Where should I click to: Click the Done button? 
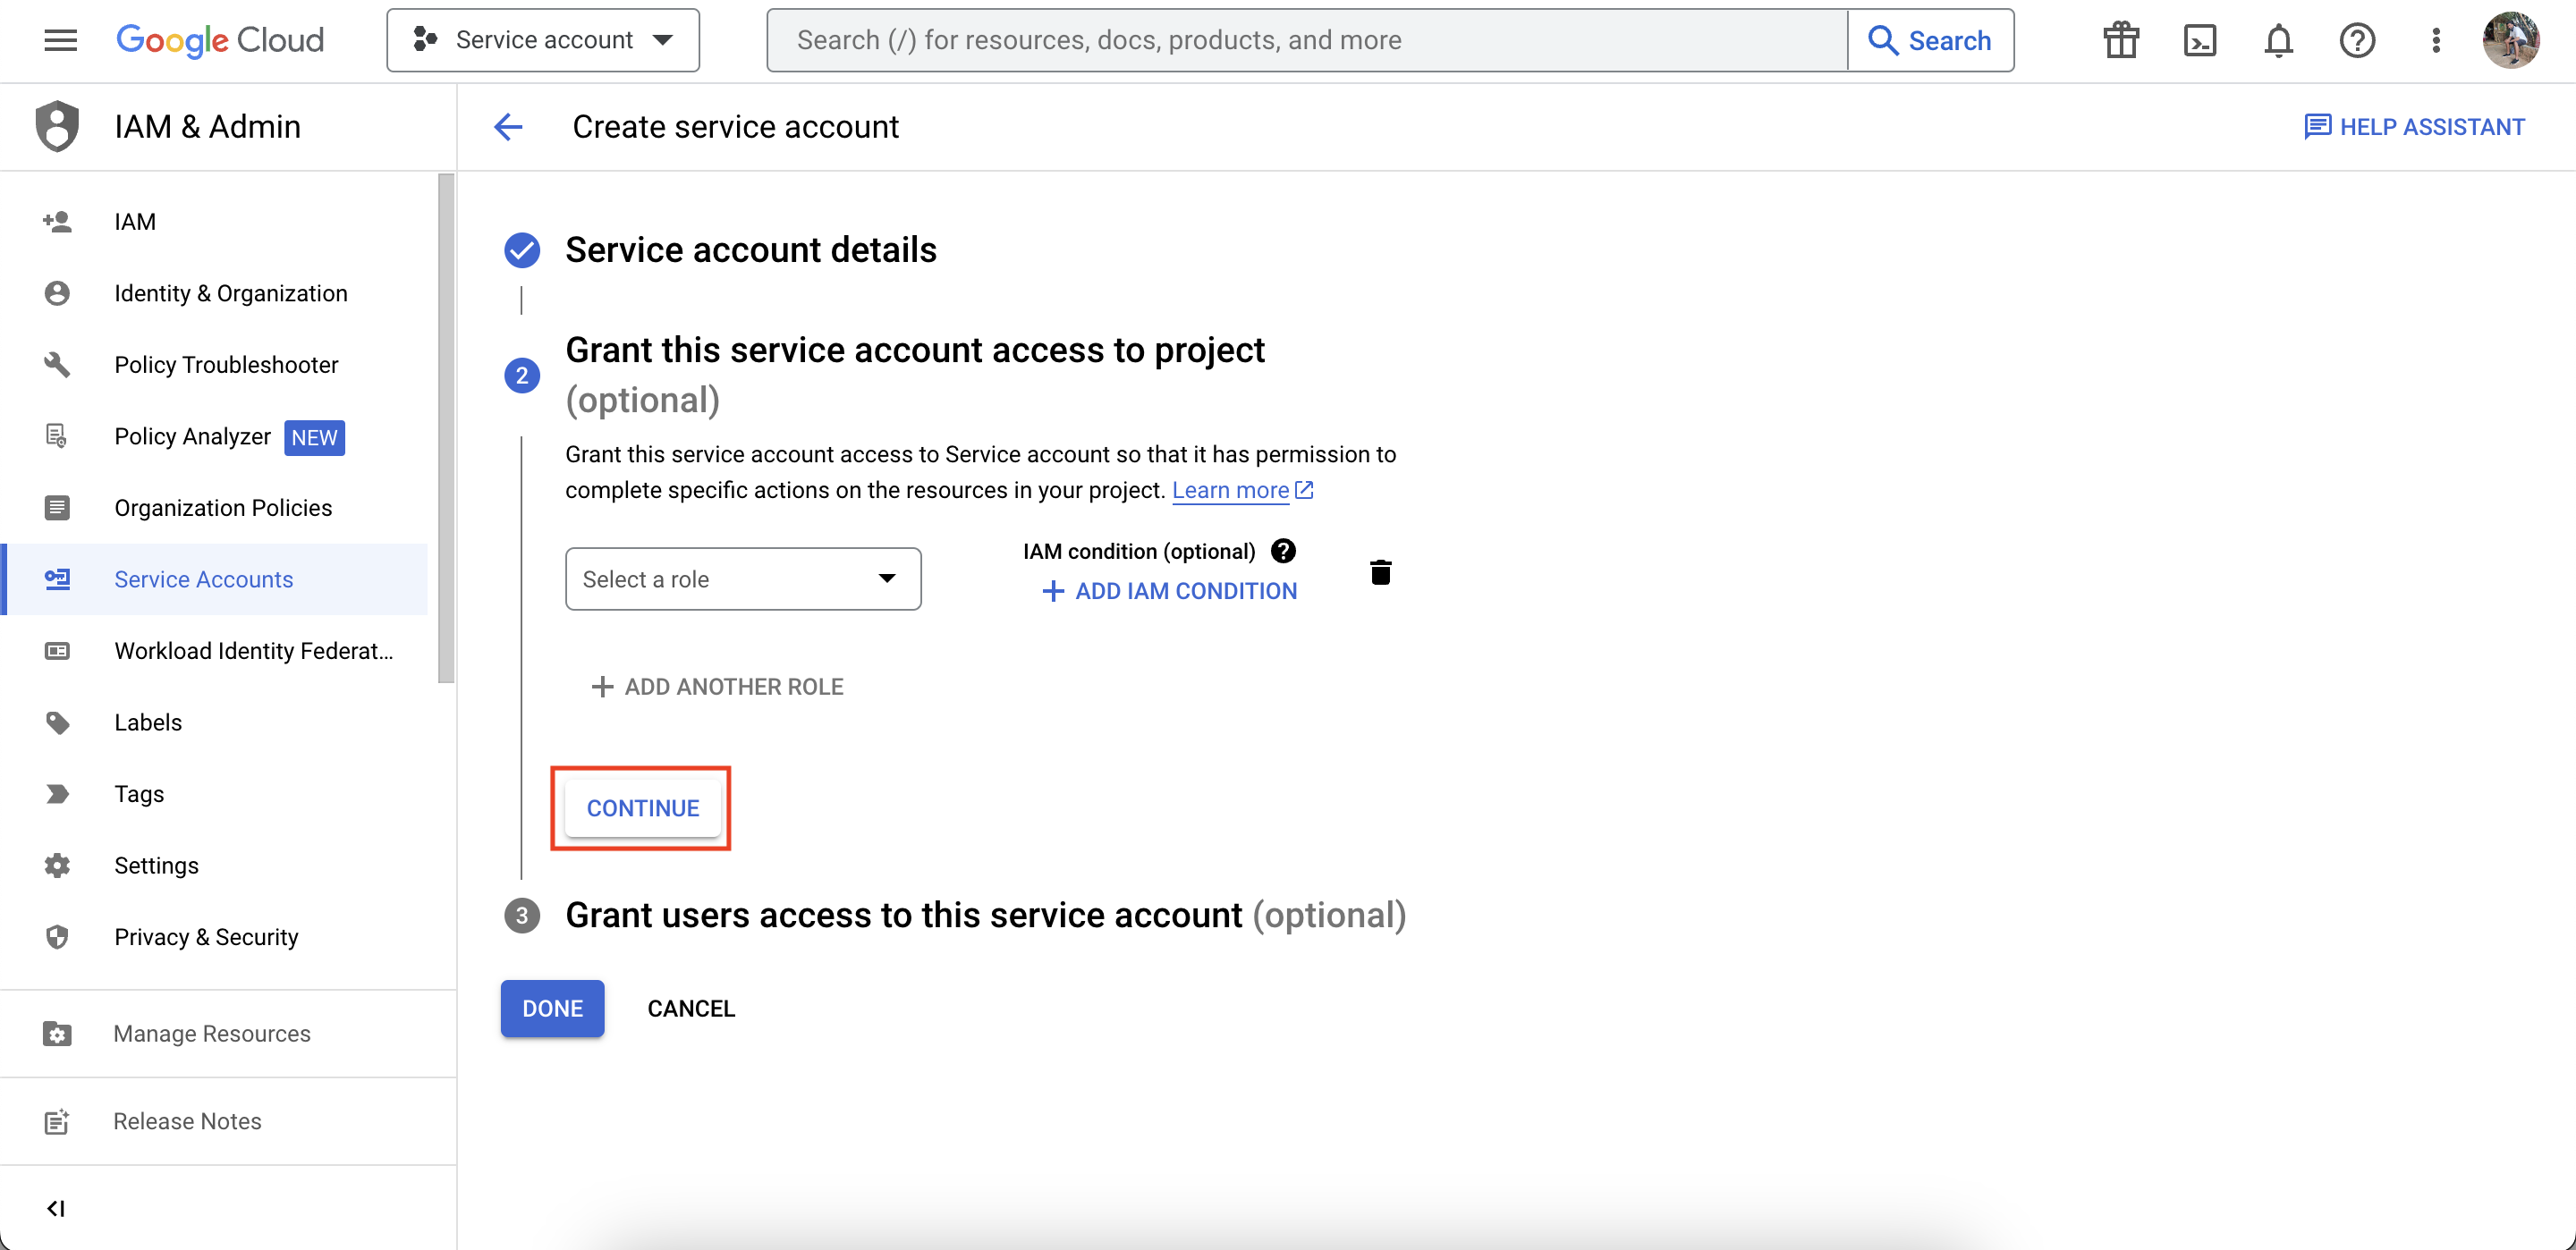coord(552,1008)
